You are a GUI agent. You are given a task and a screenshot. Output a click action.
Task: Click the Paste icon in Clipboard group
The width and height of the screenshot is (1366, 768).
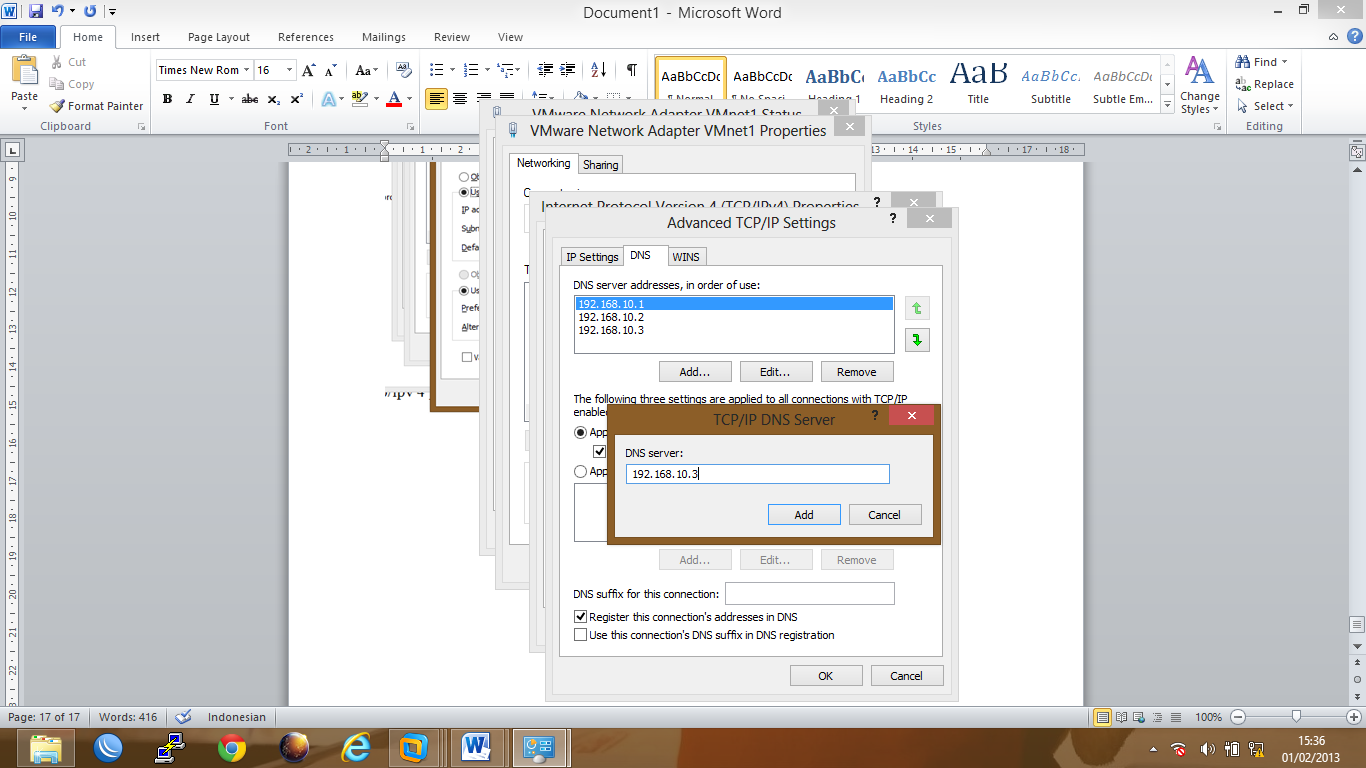[24, 72]
